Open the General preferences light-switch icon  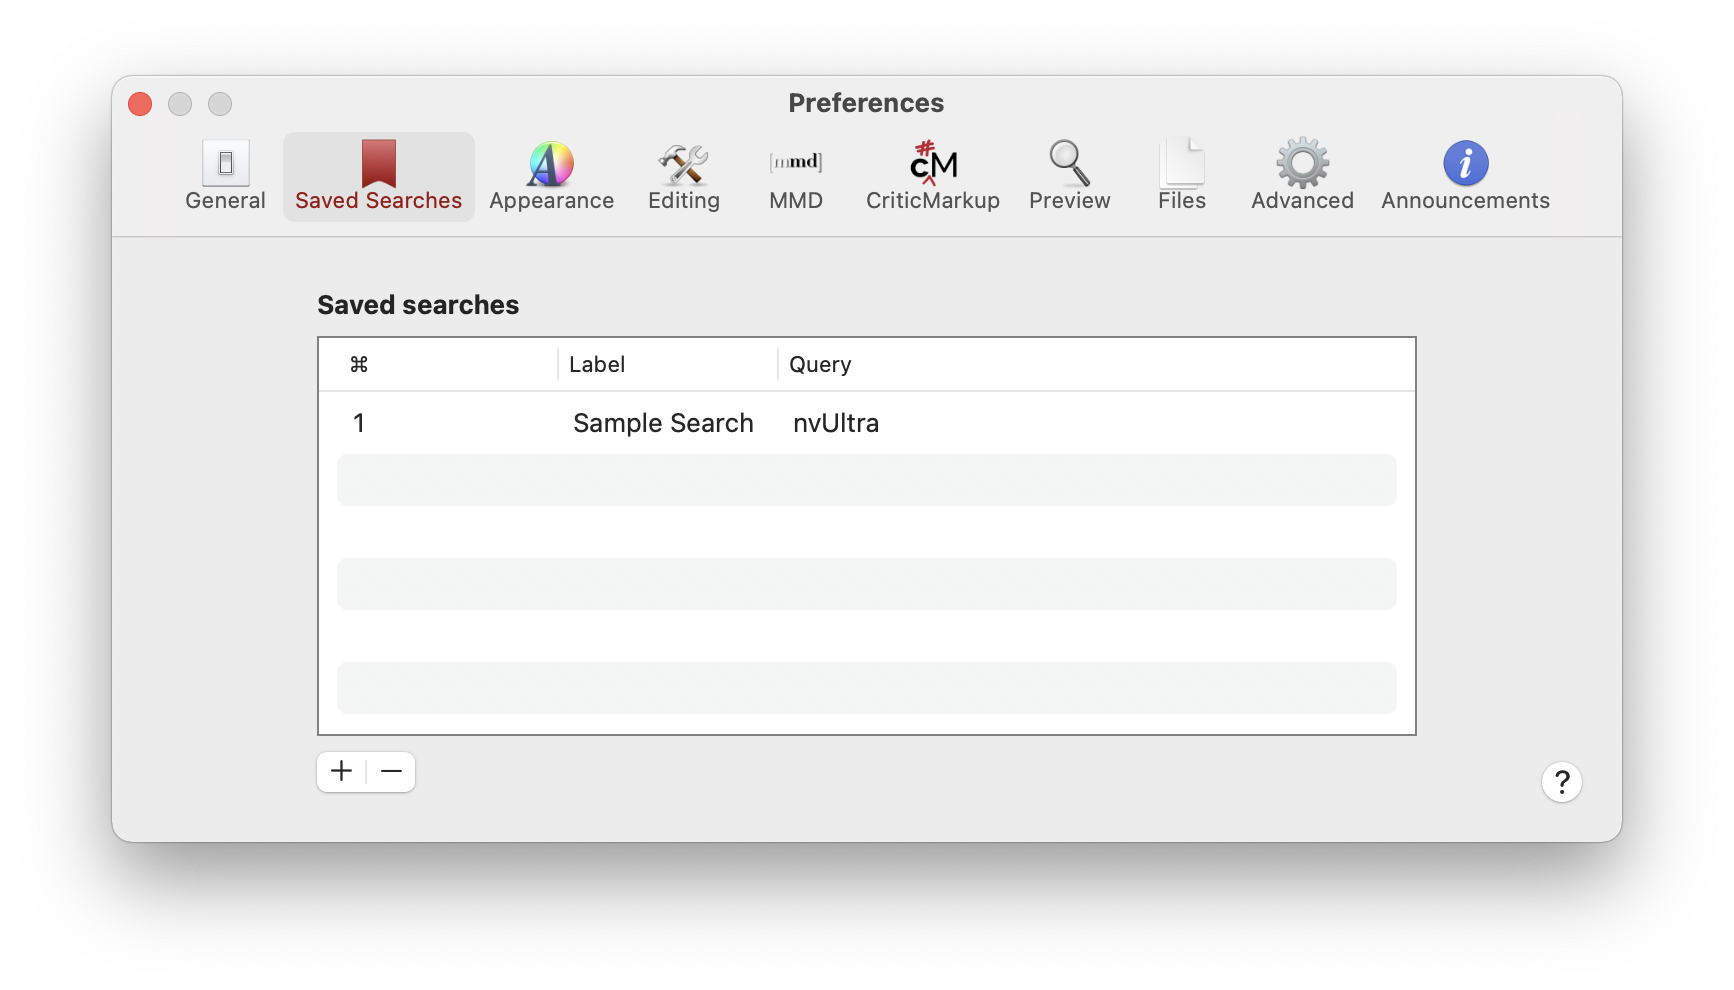[225, 164]
